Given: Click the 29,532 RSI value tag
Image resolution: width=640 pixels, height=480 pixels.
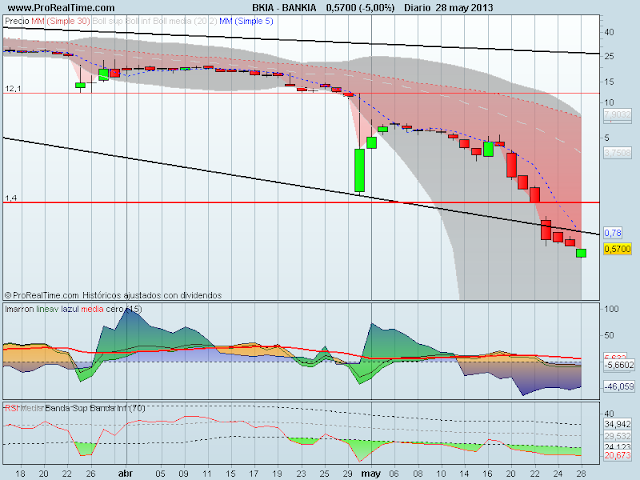Looking at the screenshot, I should tap(617, 436).
